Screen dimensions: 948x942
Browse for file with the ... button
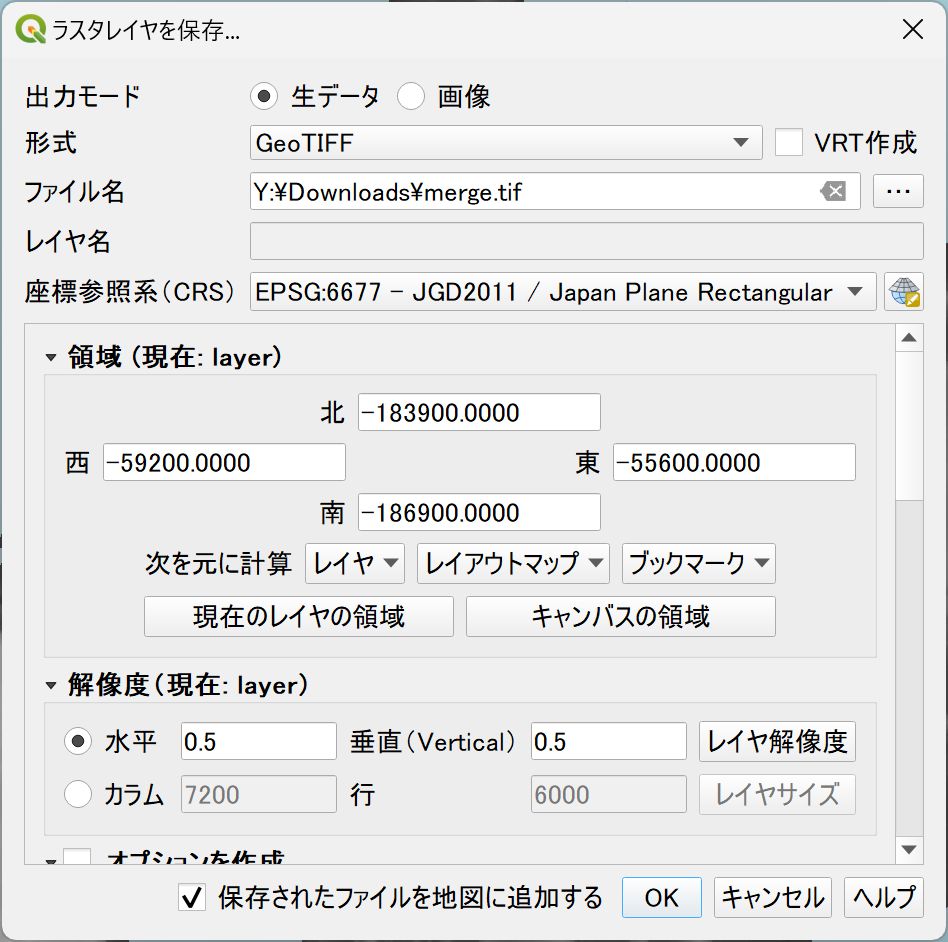pos(898,192)
